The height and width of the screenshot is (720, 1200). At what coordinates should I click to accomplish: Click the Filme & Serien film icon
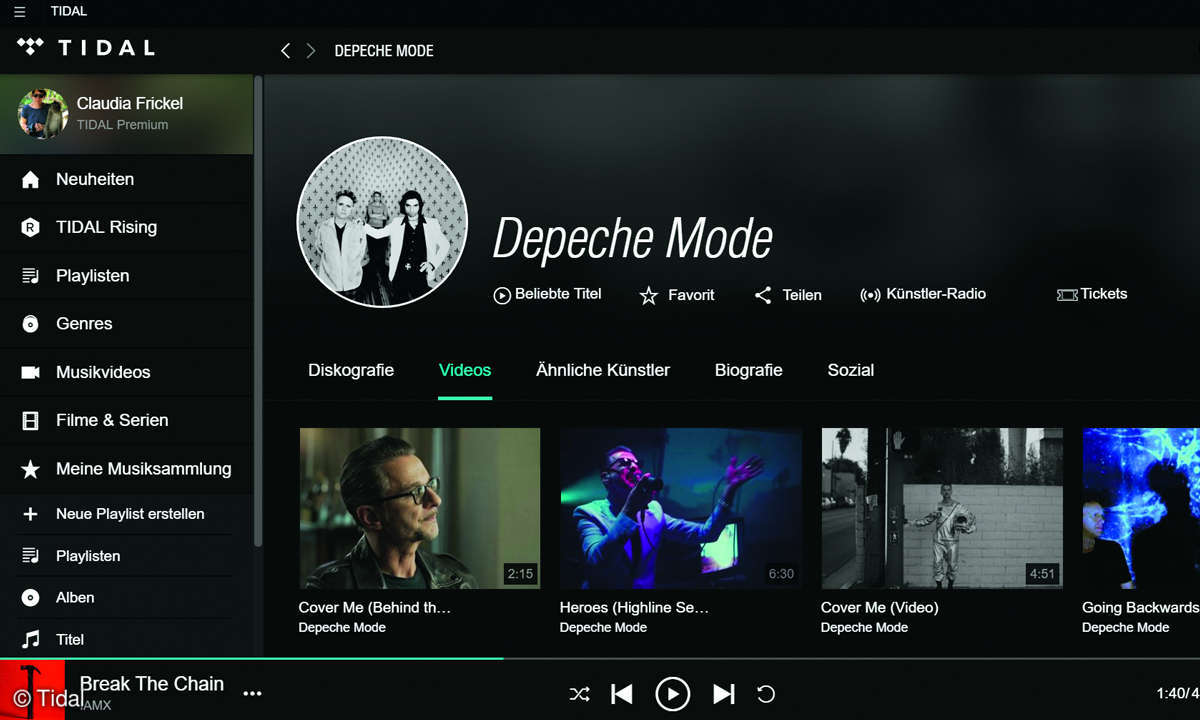[31, 420]
